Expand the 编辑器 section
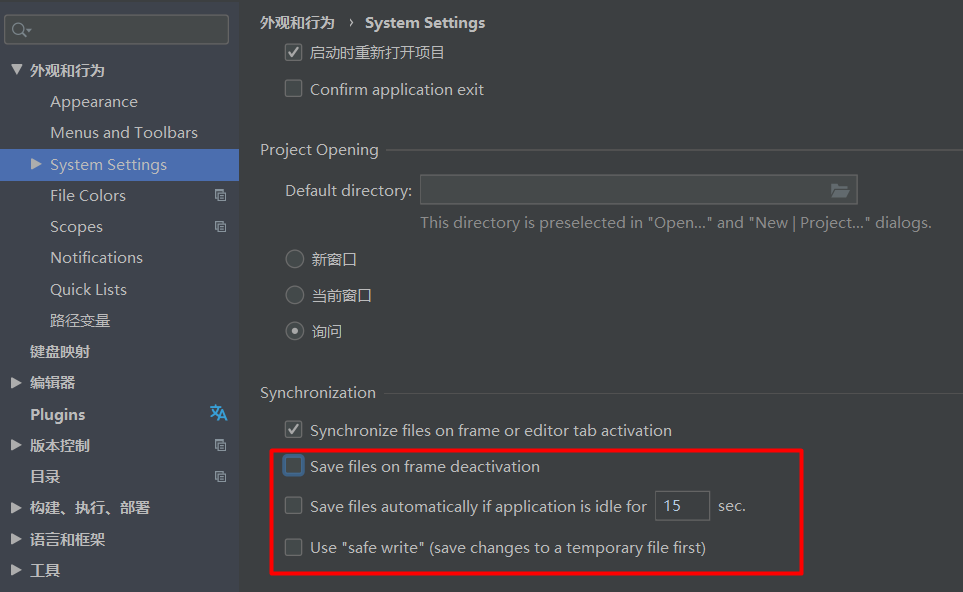963x592 pixels. coord(16,382)
